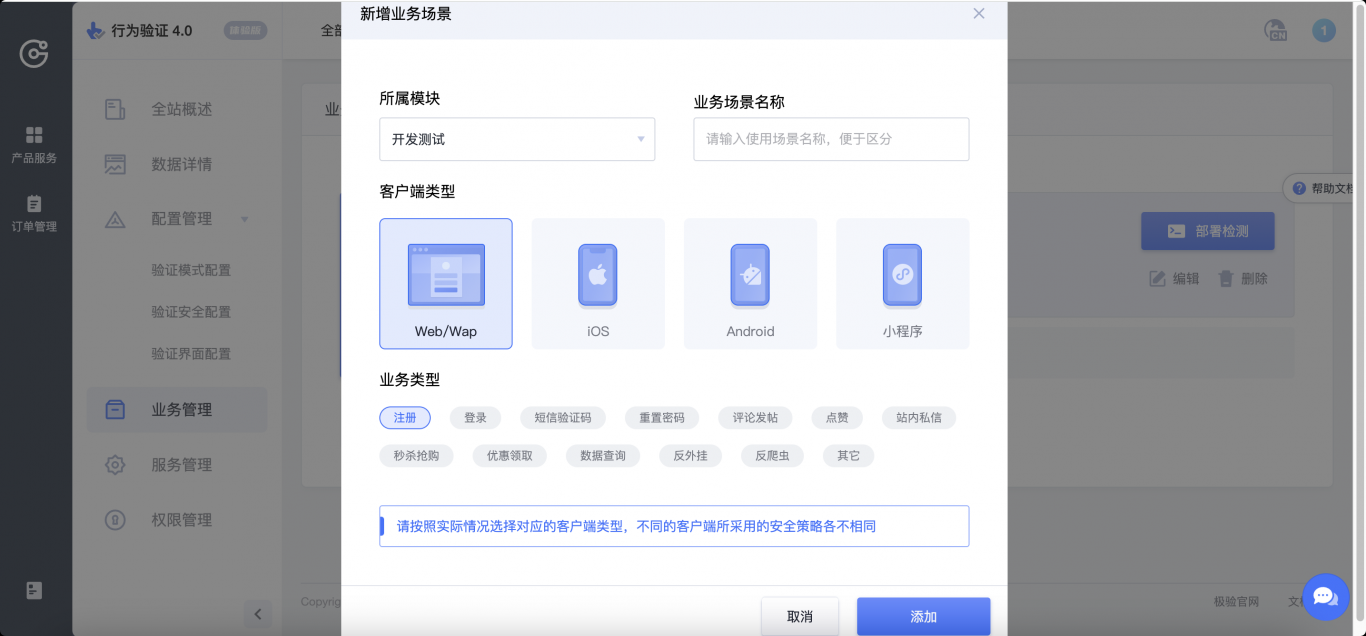The width and height of the screenshot is (1366, 636).
Task: Click the 全站概述 document icon
Action: [x=114, y=108]
